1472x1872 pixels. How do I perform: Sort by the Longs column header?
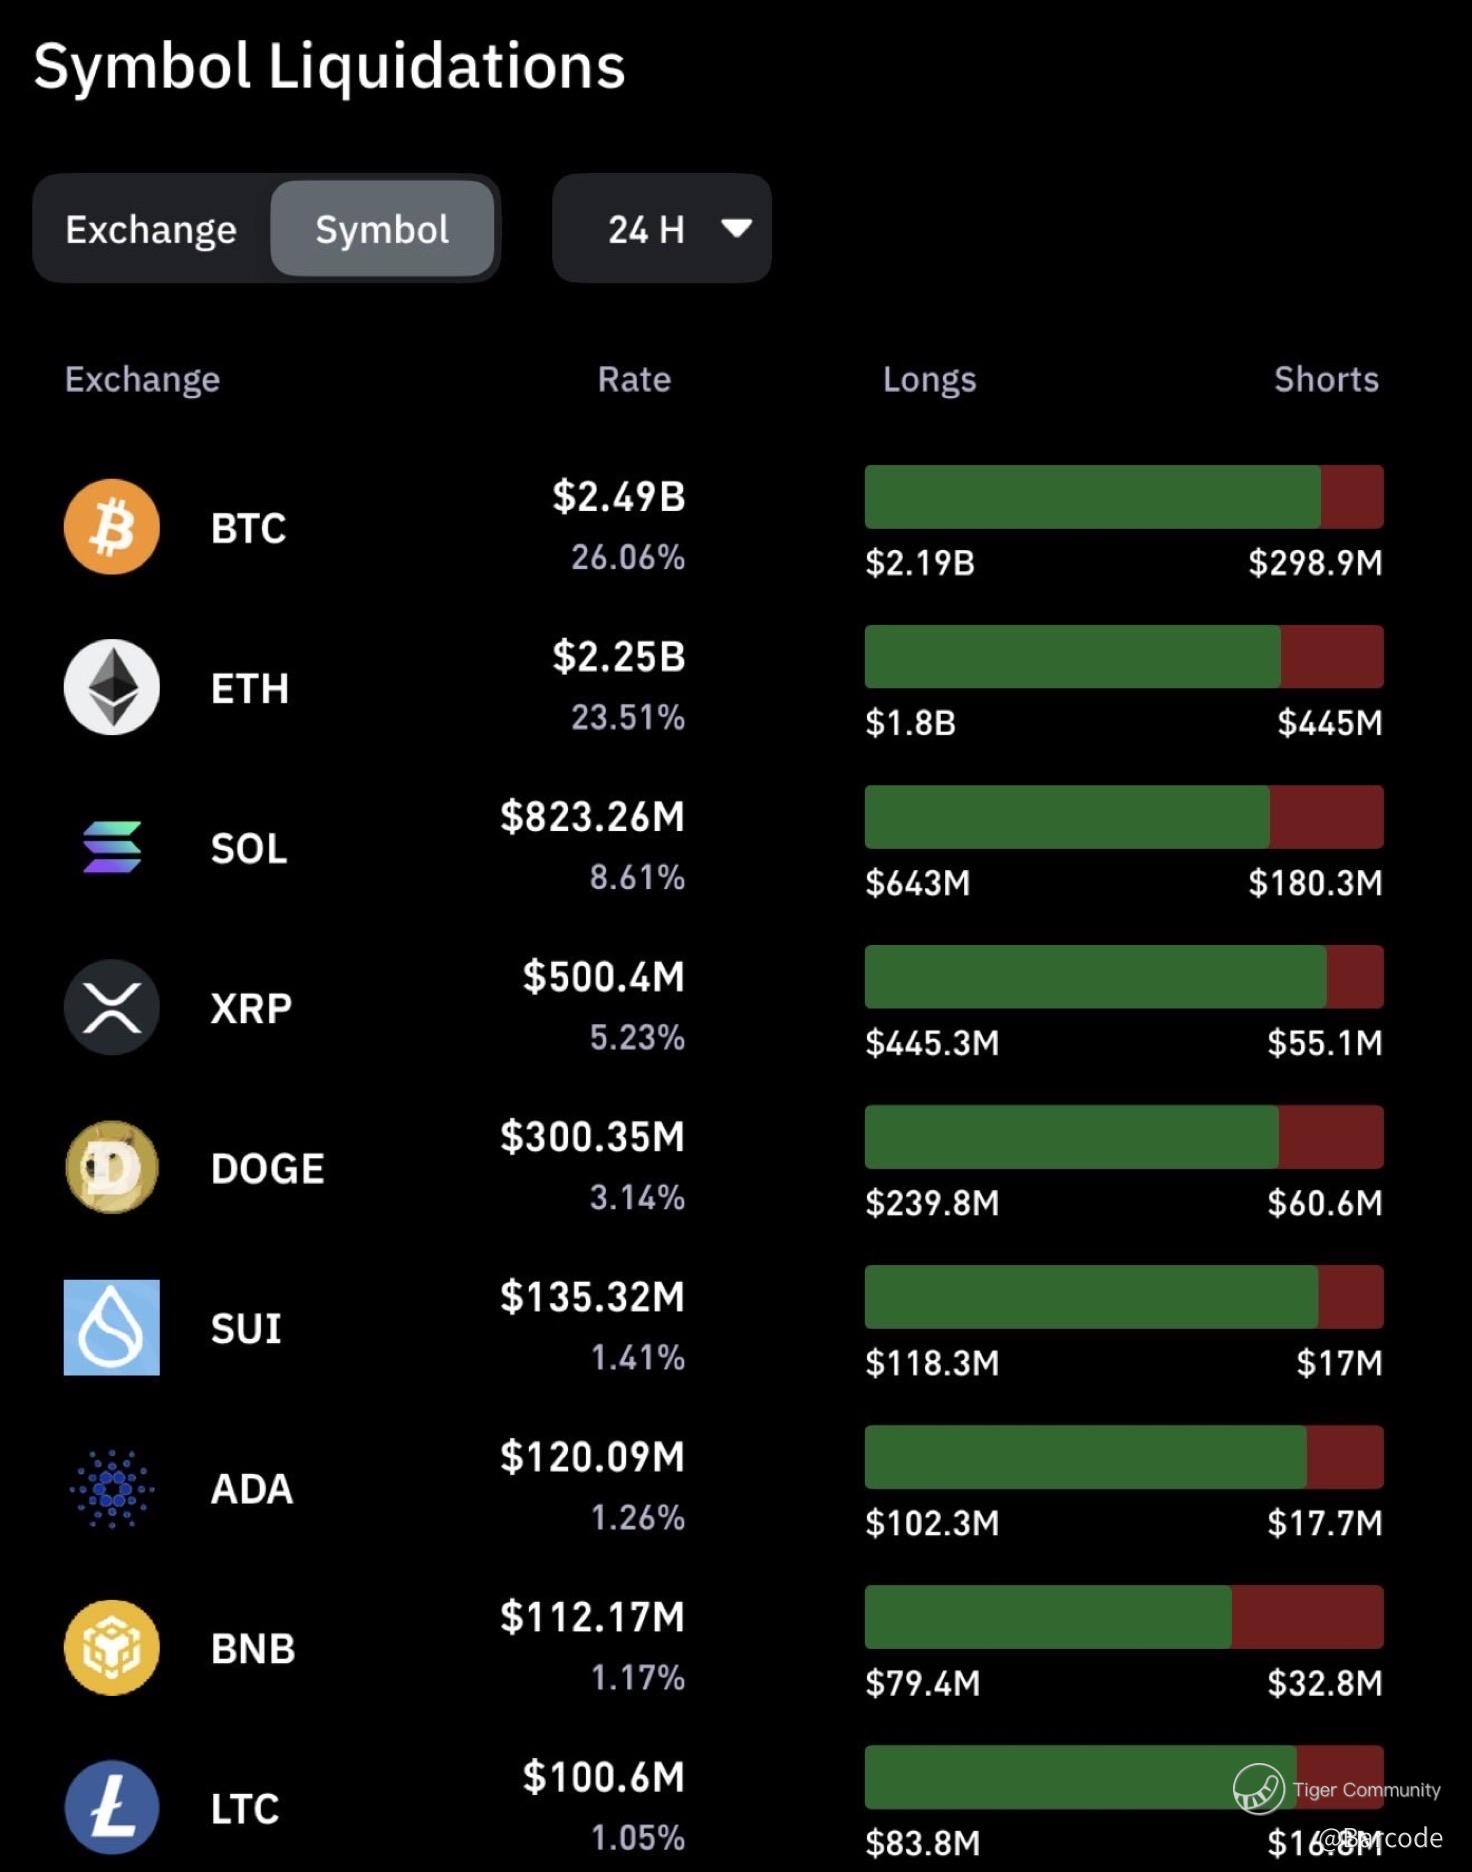point(929,379)
